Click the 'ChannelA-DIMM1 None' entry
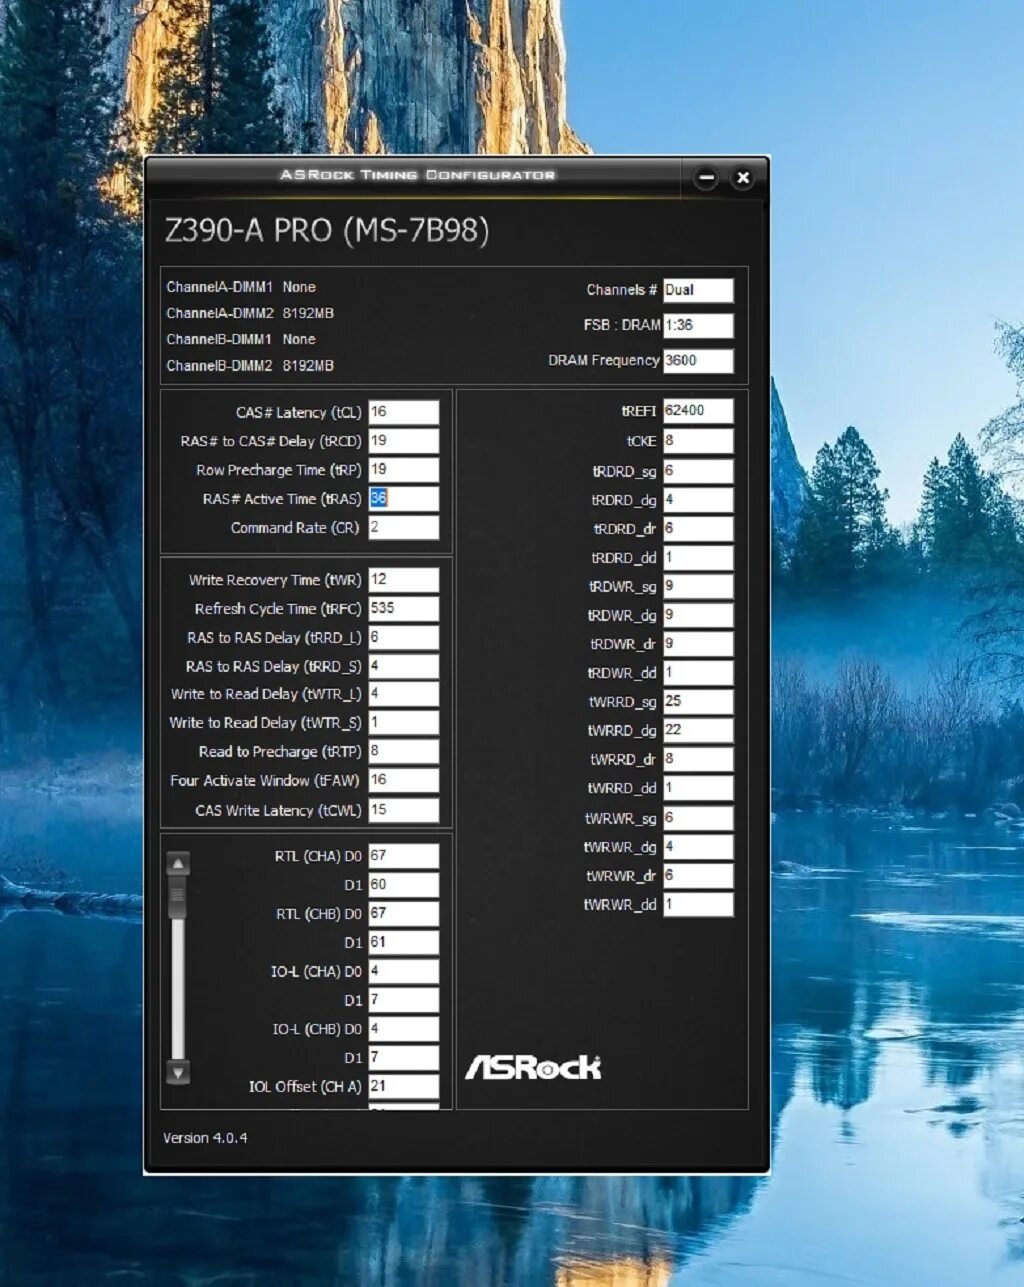 [241, 287]
